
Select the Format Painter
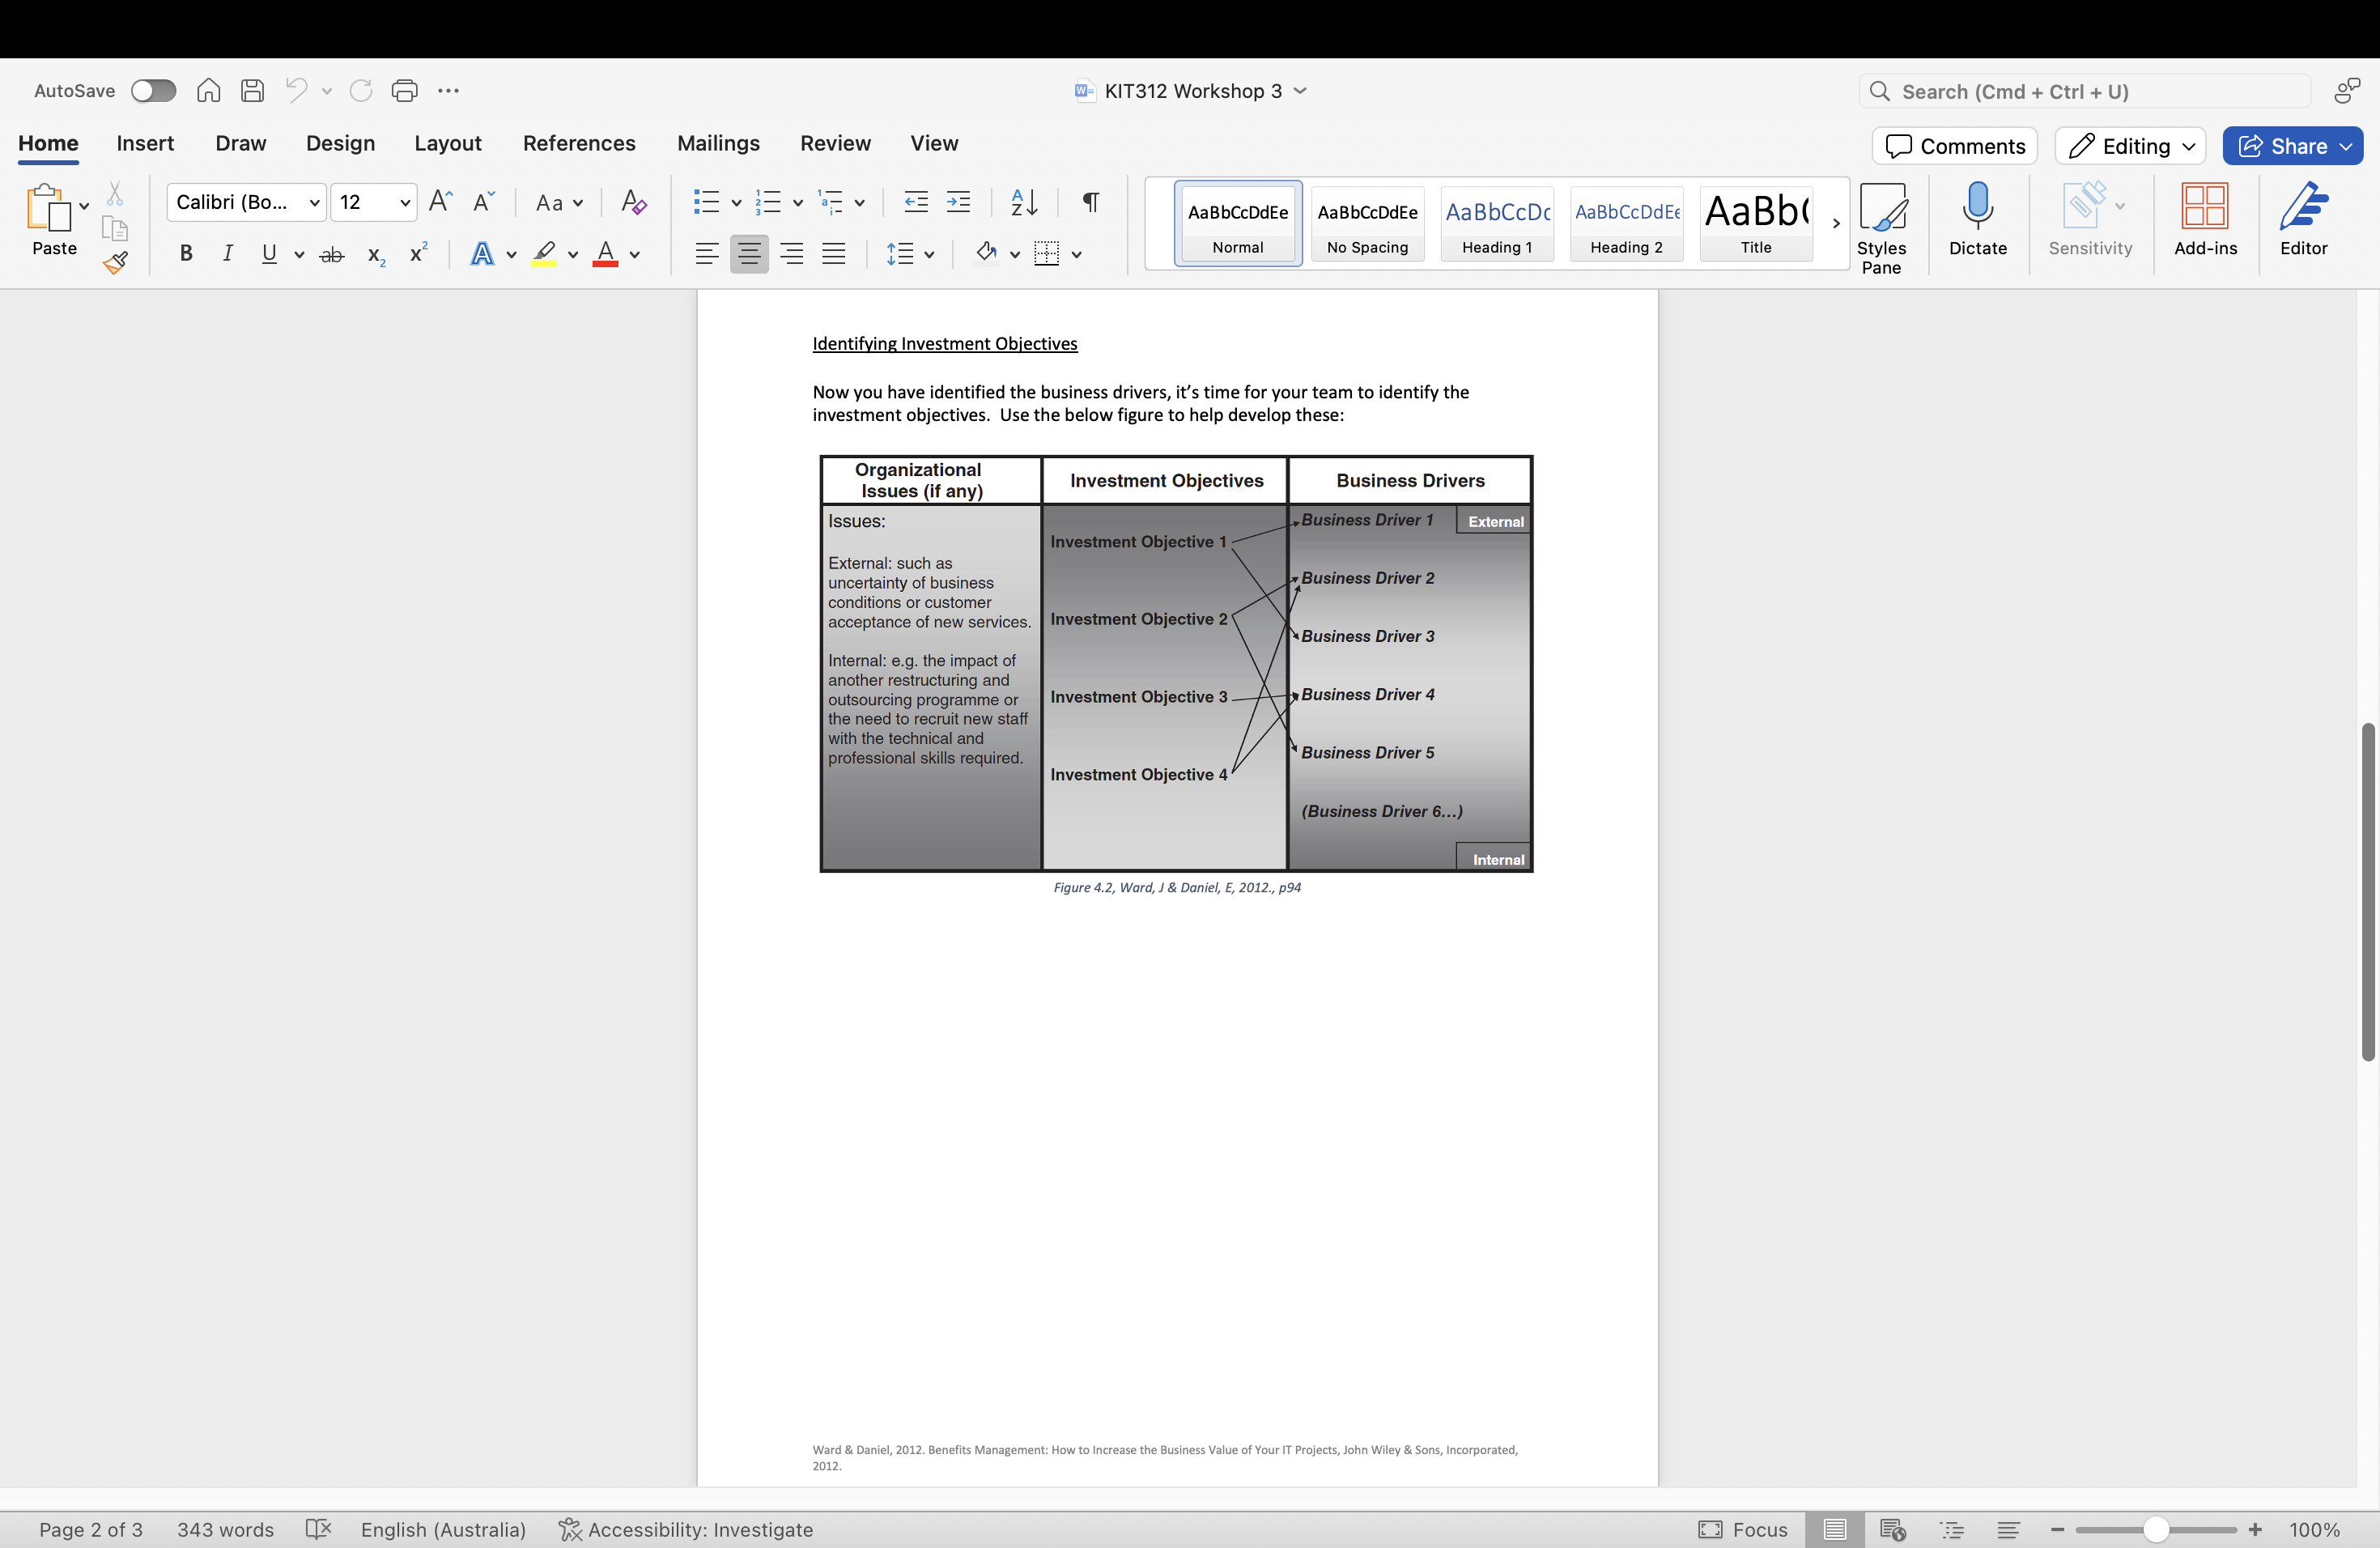[x=116, y=263]
